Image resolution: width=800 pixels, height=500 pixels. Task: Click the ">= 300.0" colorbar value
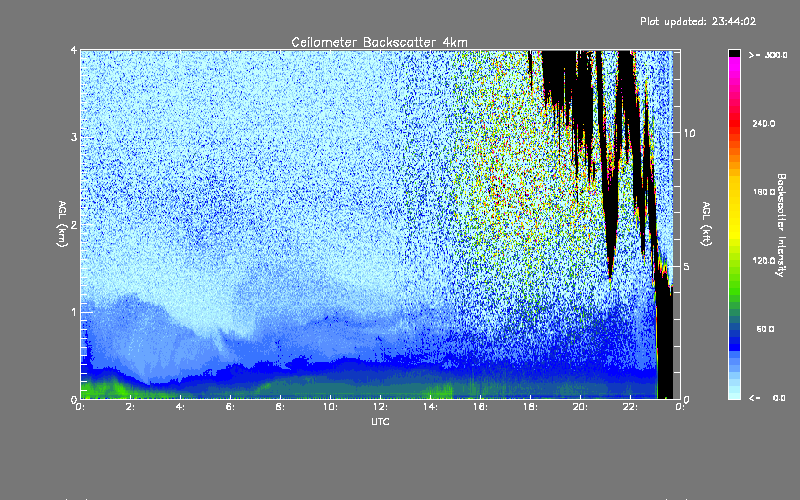pos(768,55)
